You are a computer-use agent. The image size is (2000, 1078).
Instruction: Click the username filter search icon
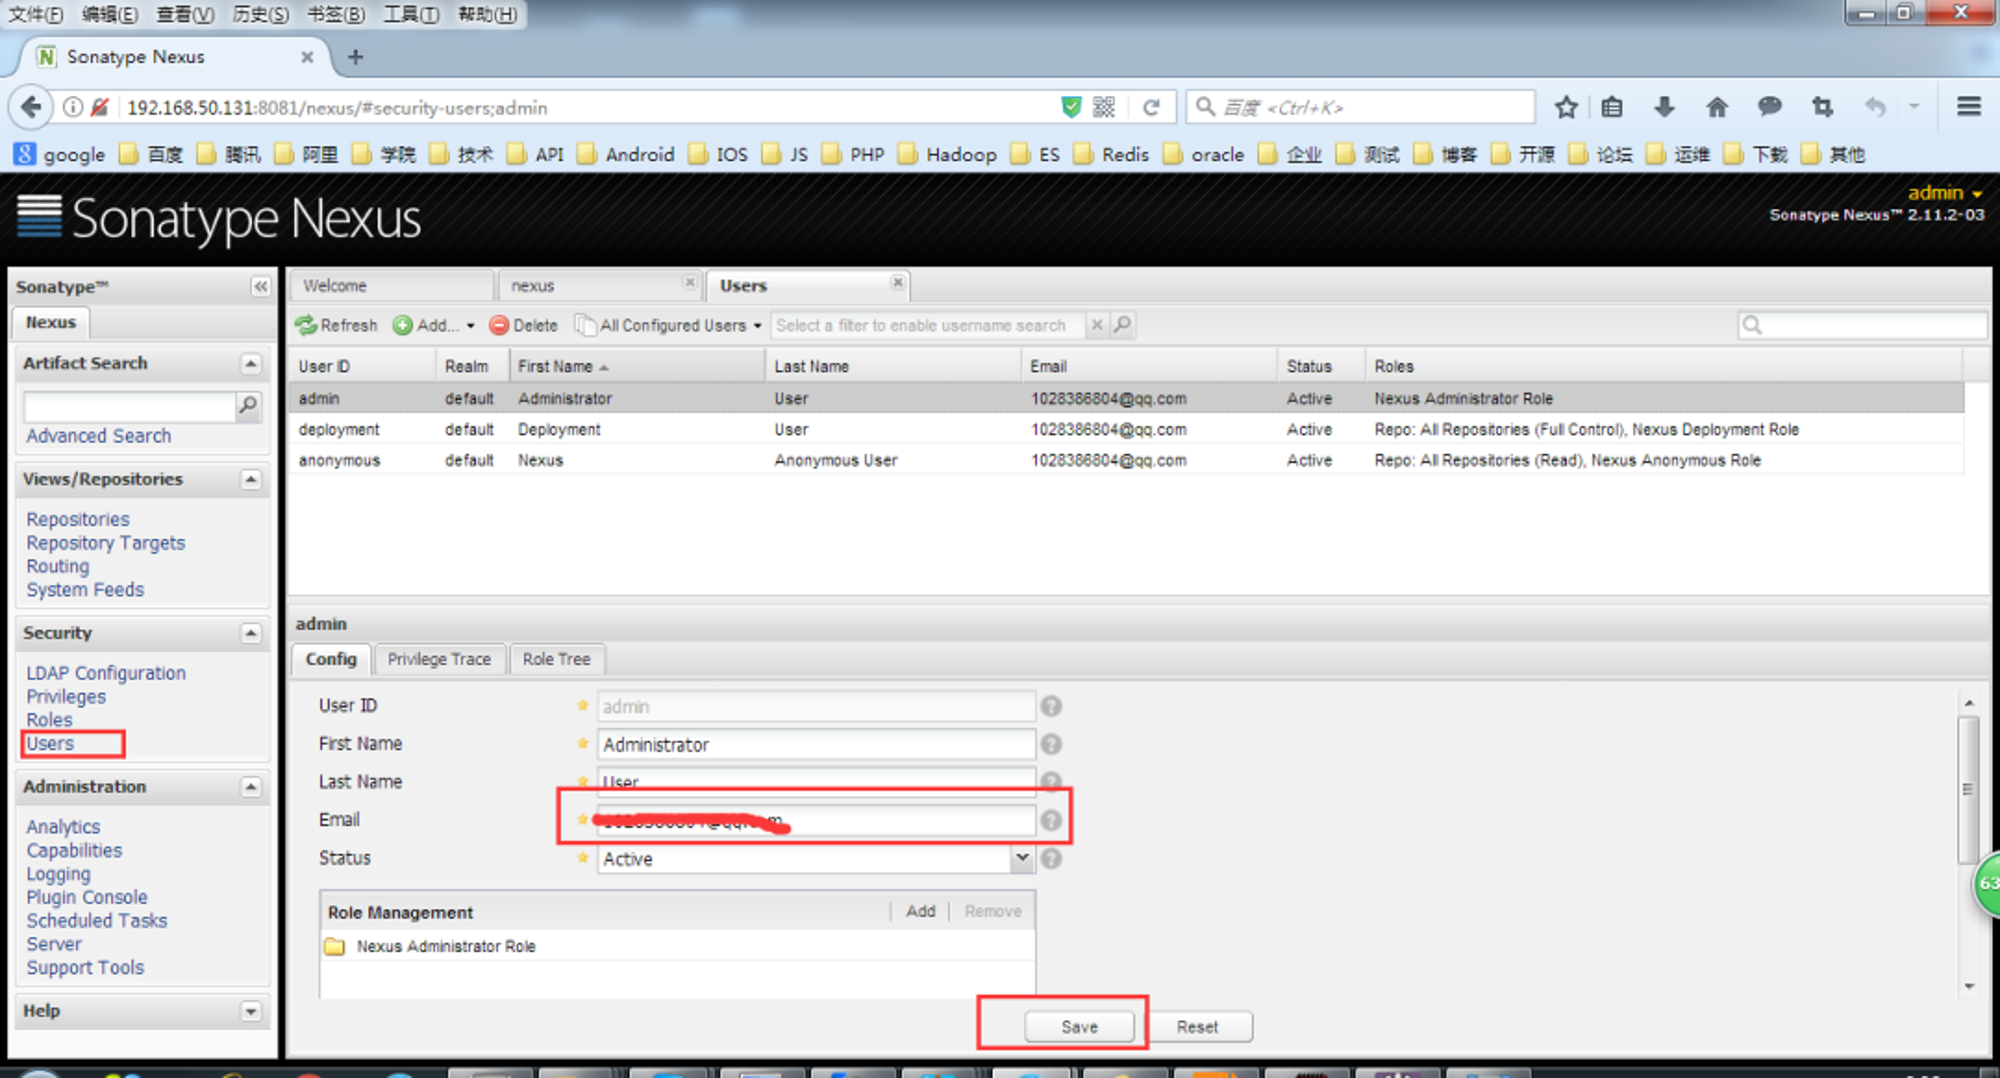(1123, 325)
